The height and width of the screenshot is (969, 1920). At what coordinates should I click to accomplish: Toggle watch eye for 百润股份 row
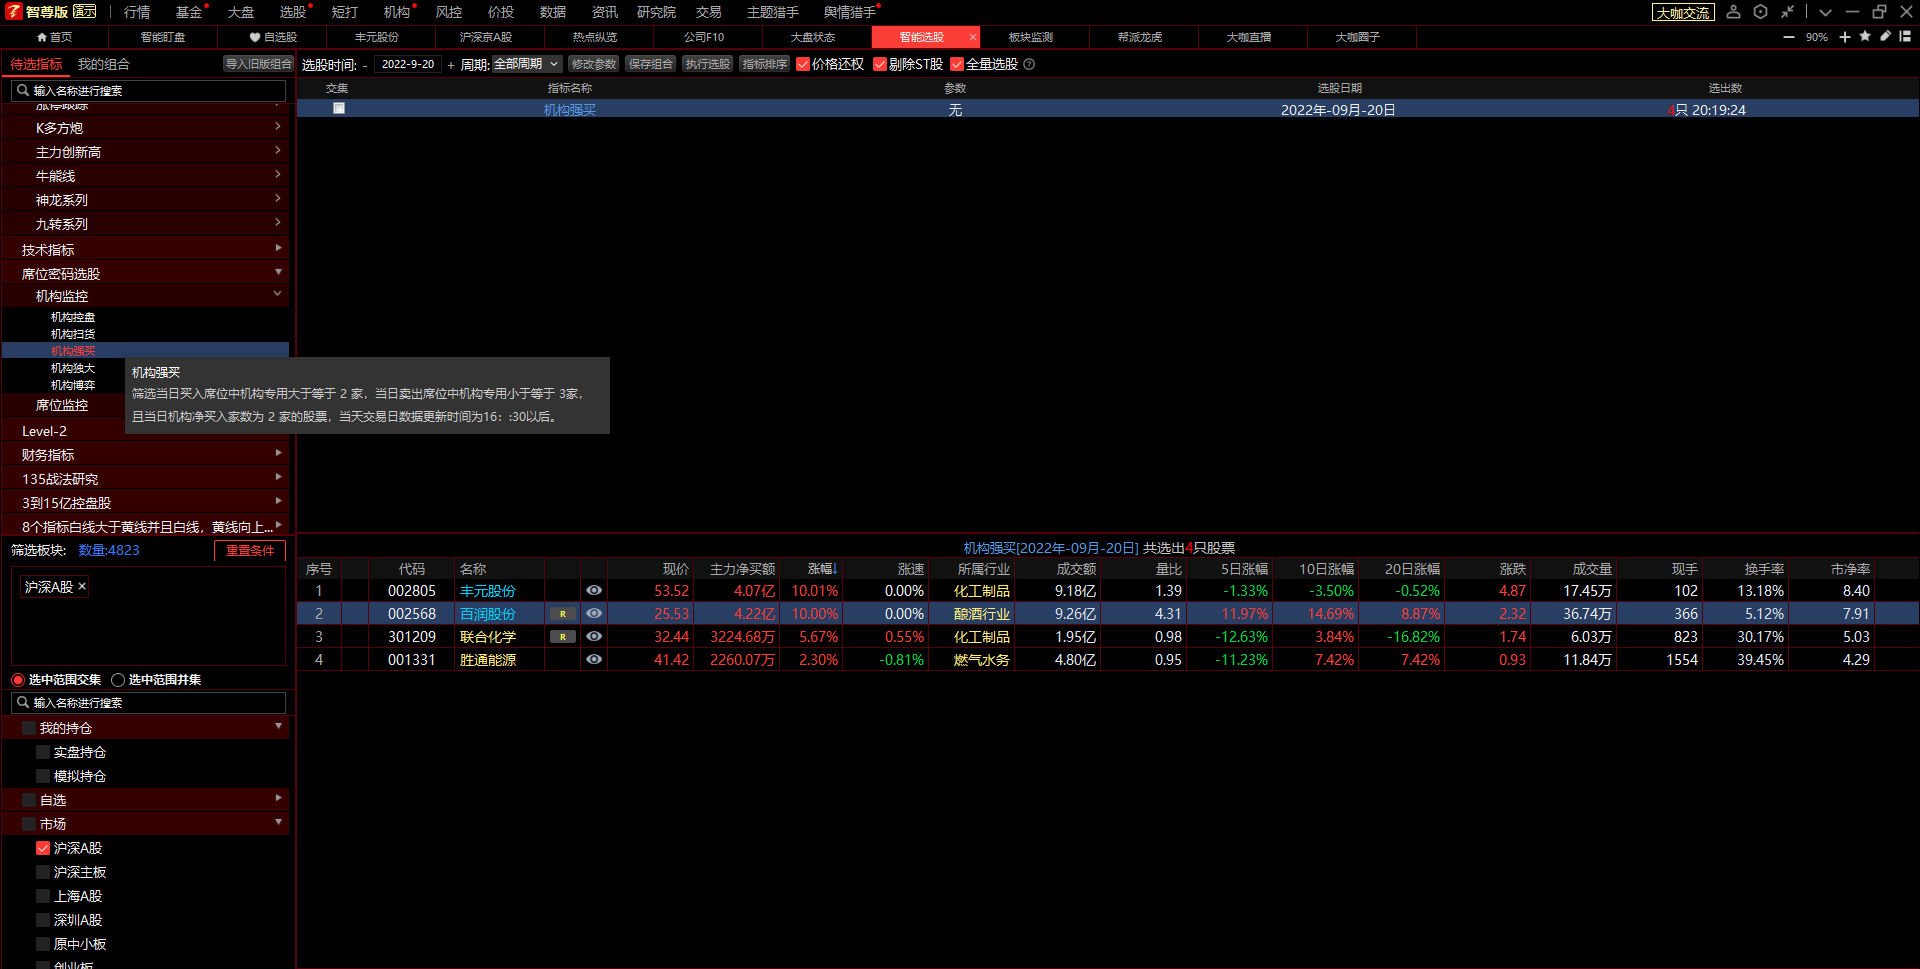[x=594, y=614]
